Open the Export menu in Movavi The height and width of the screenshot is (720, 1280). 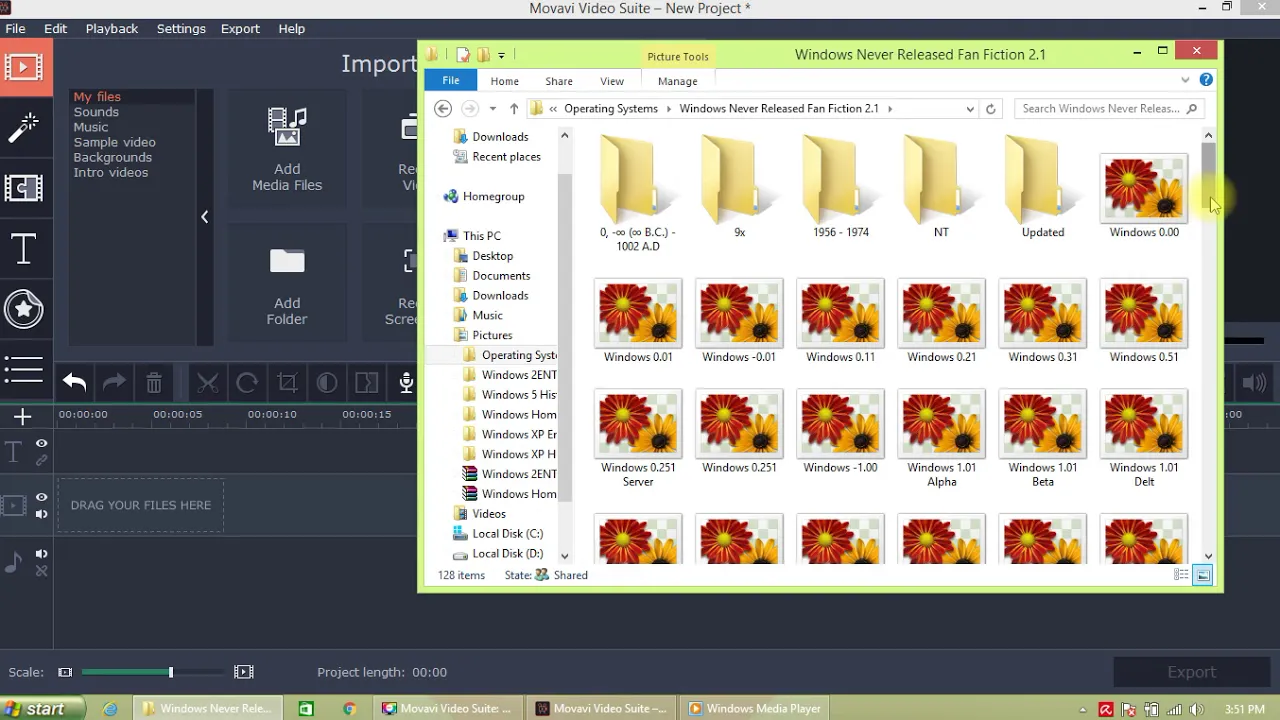click(240, 29)
